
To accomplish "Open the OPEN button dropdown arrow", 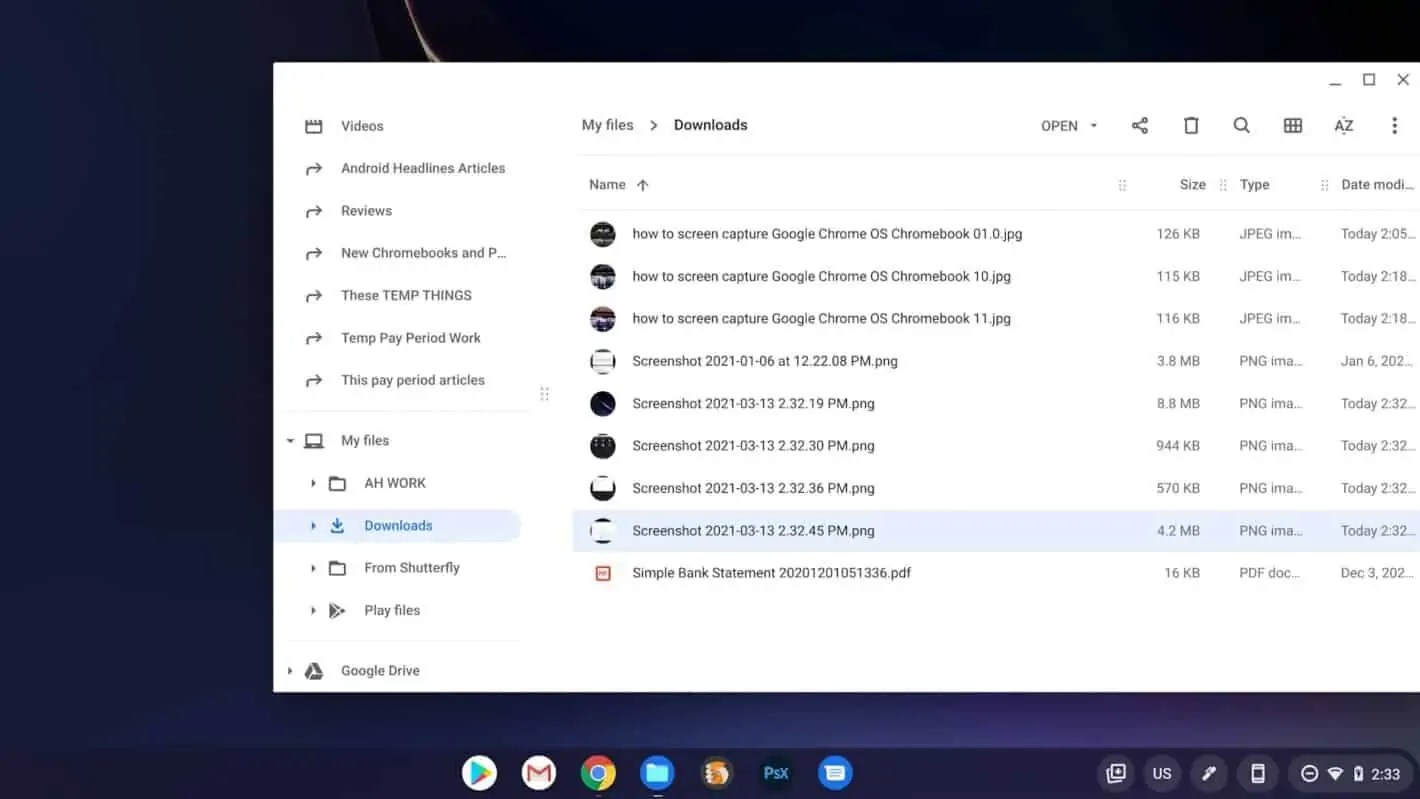I will [x=1093, y=125].
